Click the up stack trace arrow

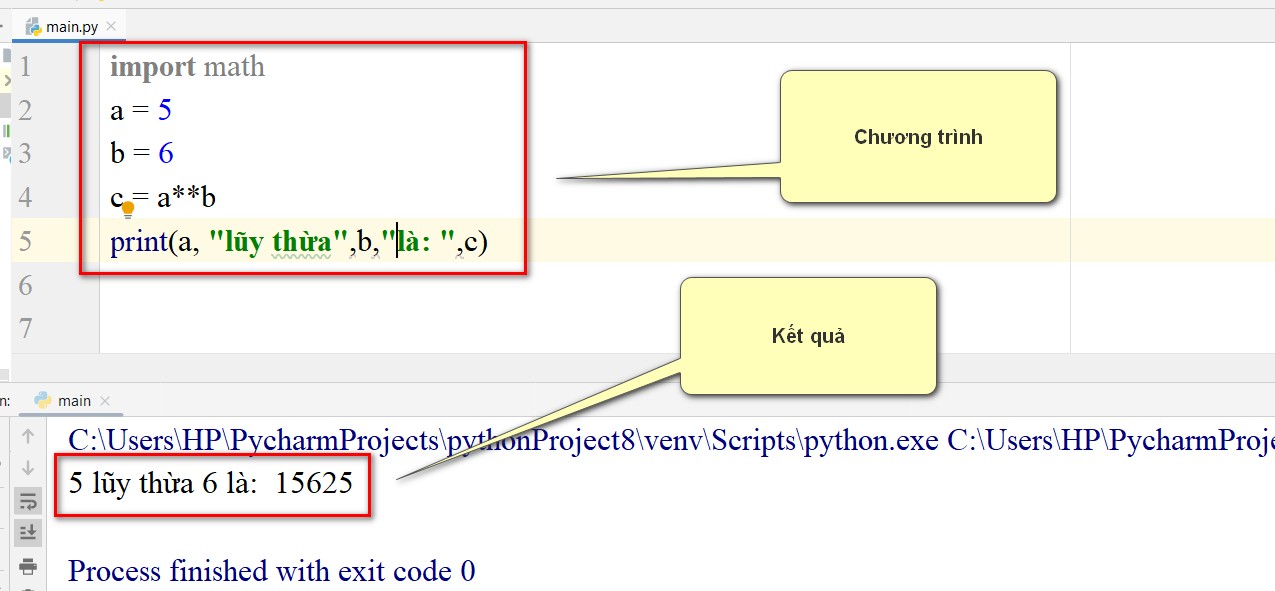tap(28, 436)
